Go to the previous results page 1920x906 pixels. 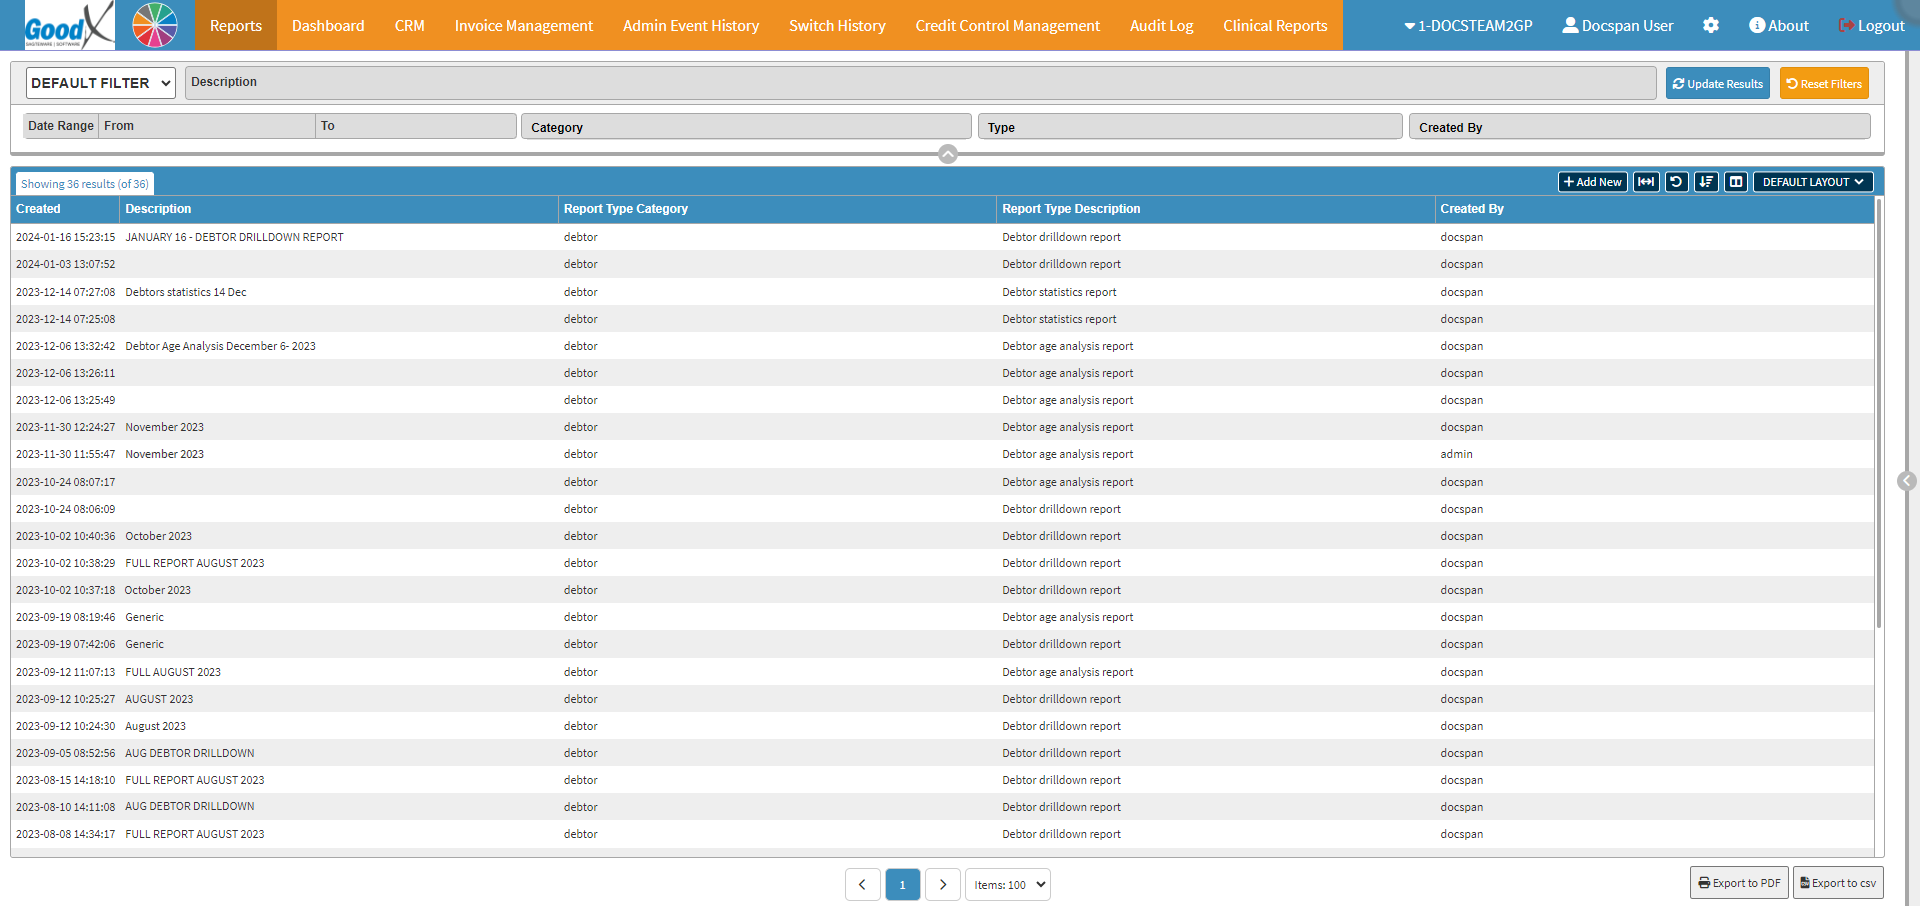[862, 885]
